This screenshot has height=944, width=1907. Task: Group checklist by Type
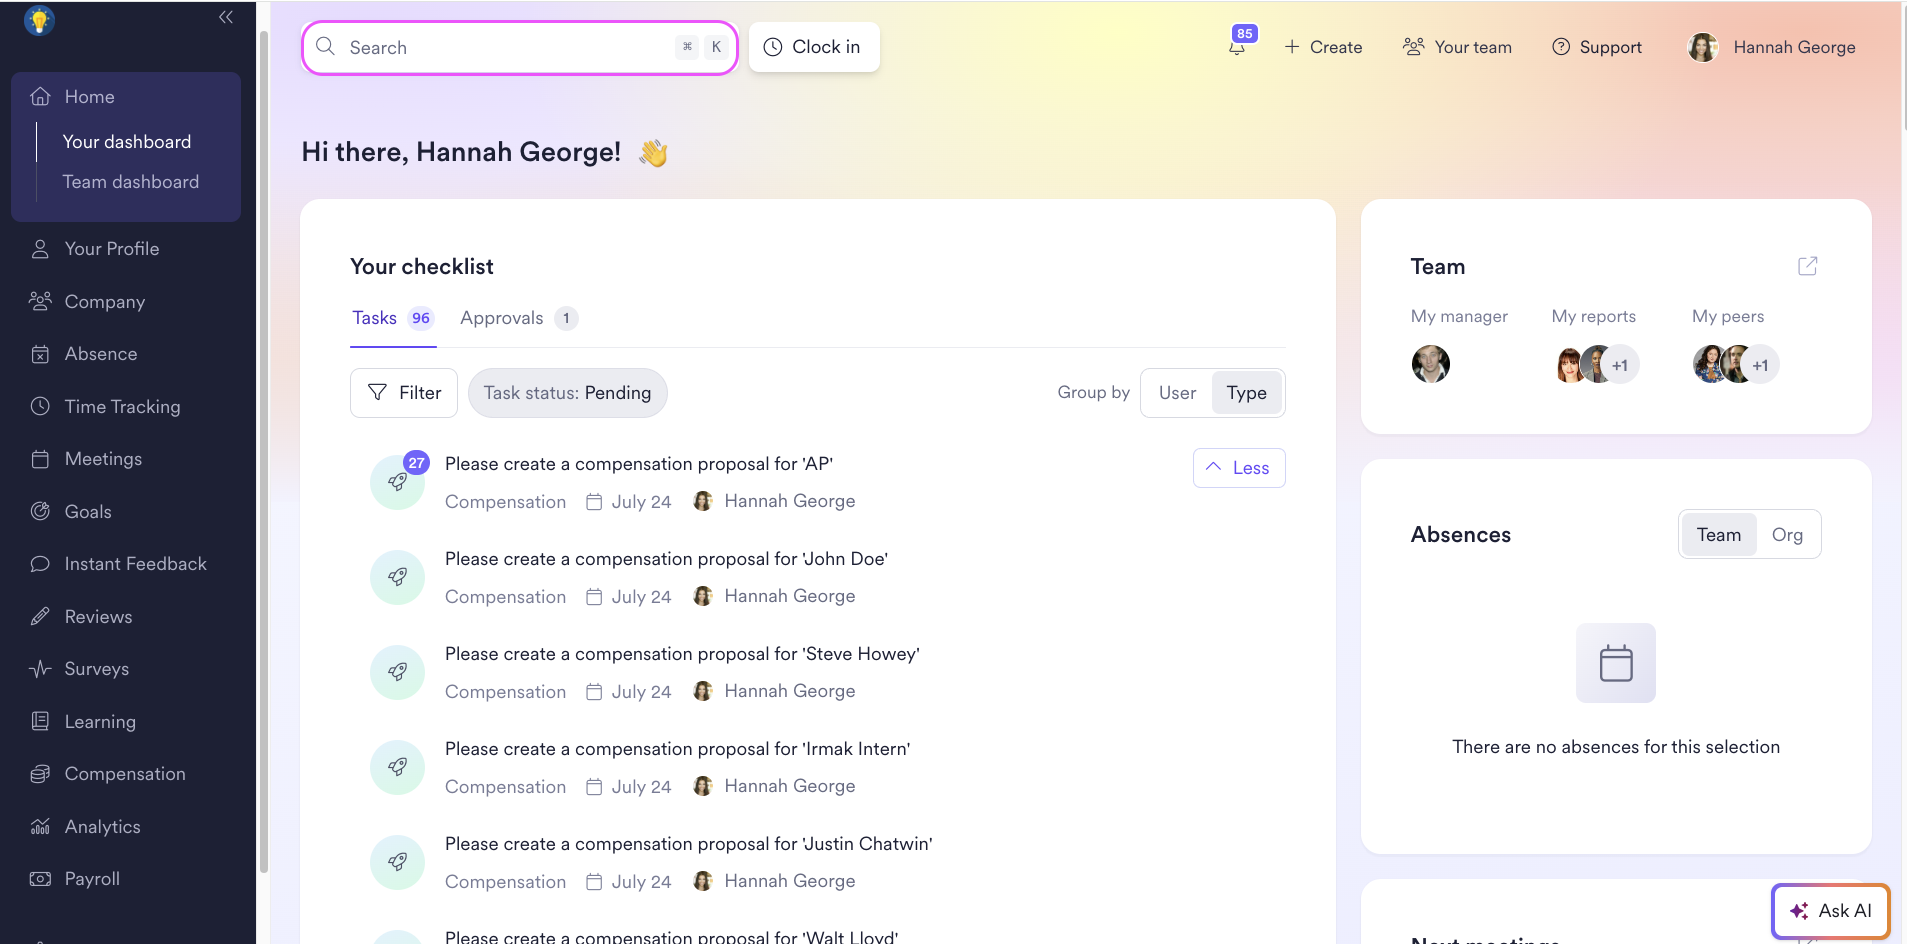[x=1246, y=393]
